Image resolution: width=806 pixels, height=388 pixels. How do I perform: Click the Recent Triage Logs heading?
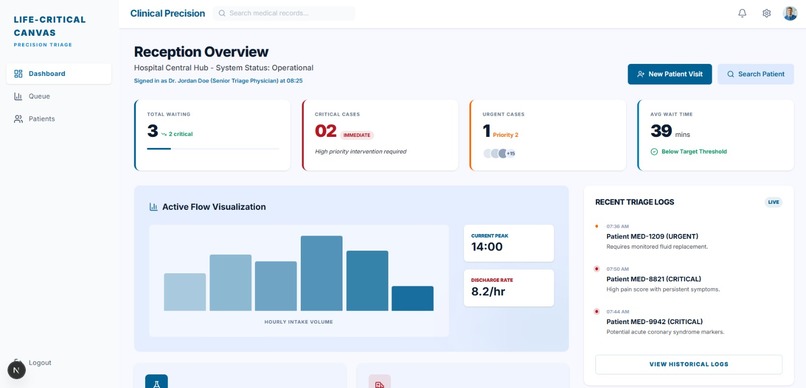point(635,202)
